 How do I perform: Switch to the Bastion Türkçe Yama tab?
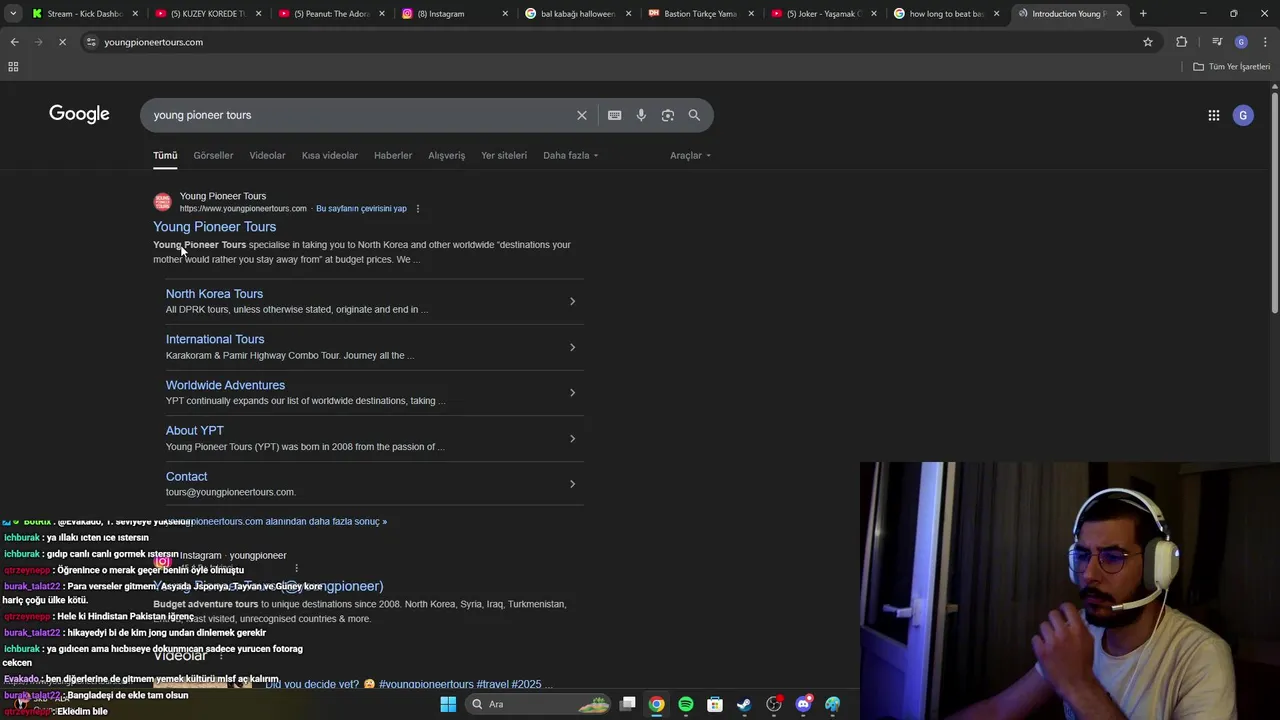point(700,14)
